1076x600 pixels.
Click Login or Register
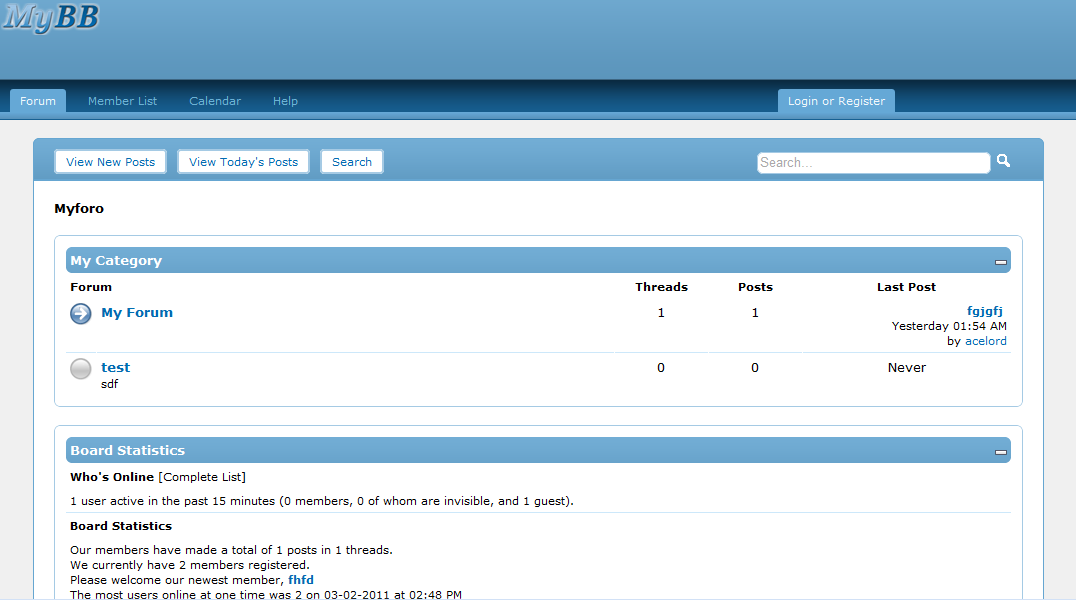(x=836, y=101)
